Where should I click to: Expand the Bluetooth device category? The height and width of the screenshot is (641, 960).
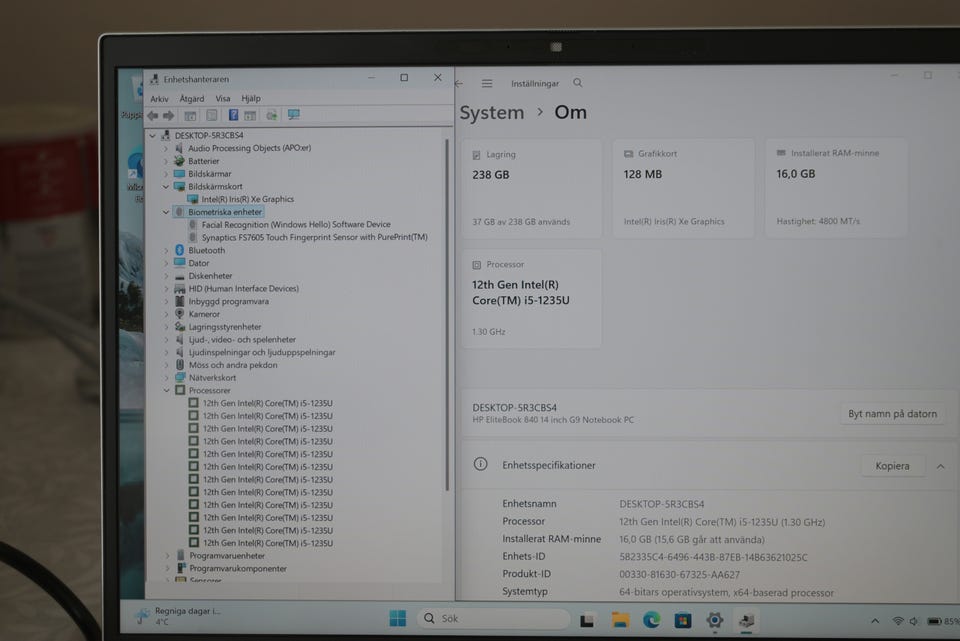[167, 251]
